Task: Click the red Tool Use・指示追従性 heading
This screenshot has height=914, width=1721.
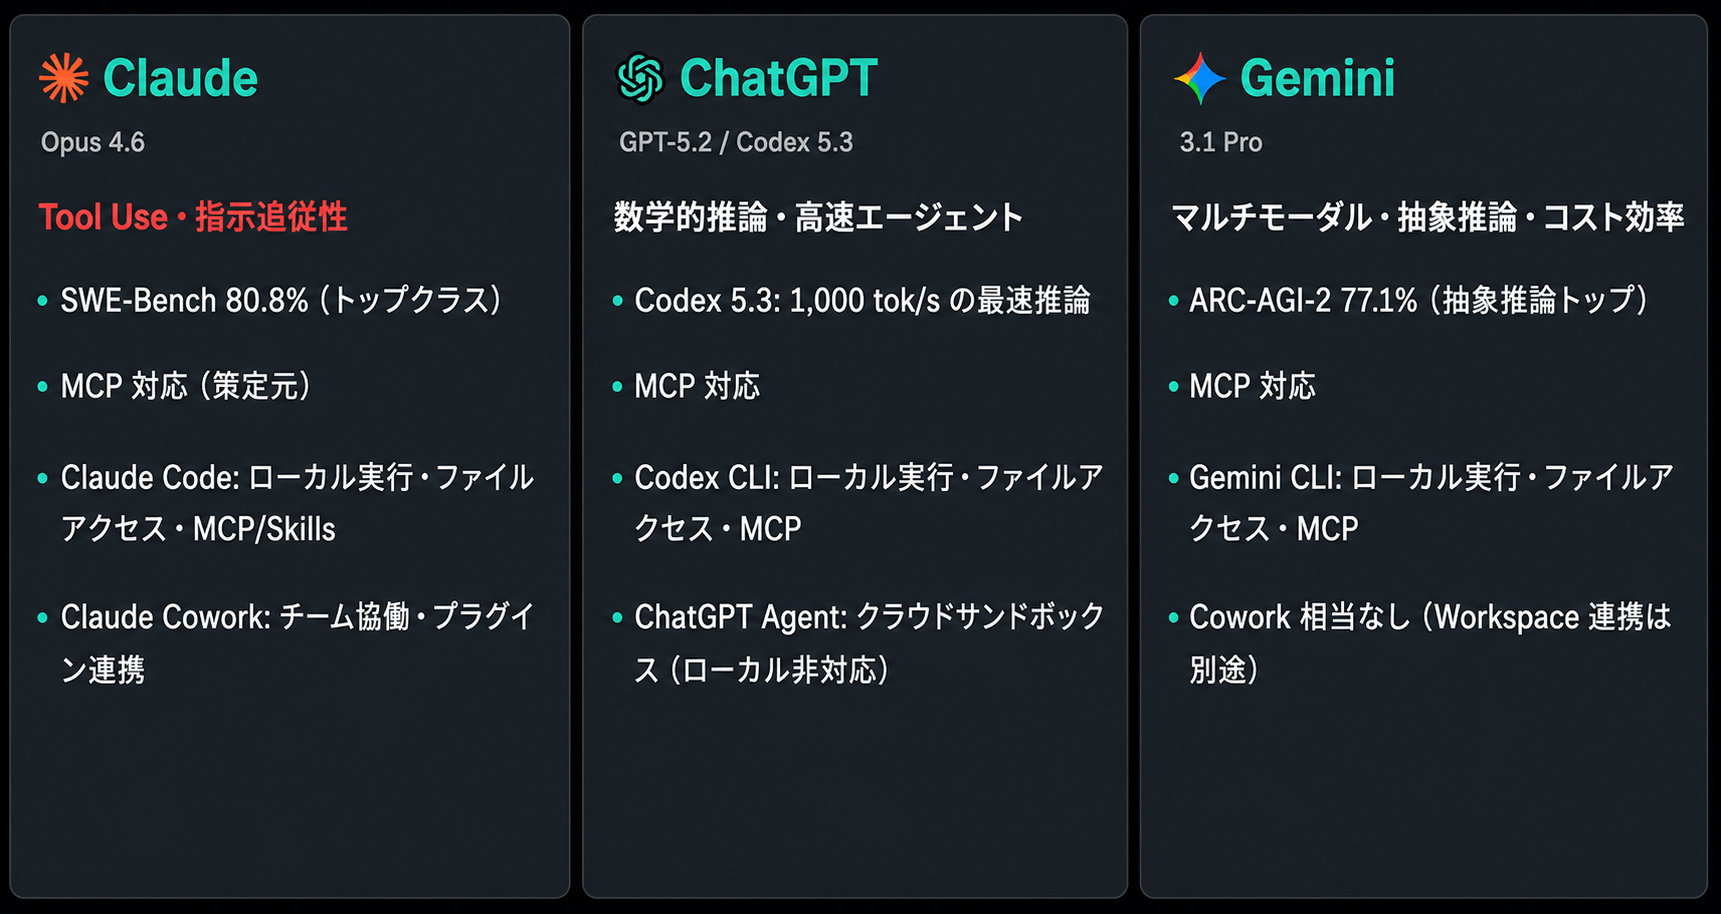Action: coord(193,217)
